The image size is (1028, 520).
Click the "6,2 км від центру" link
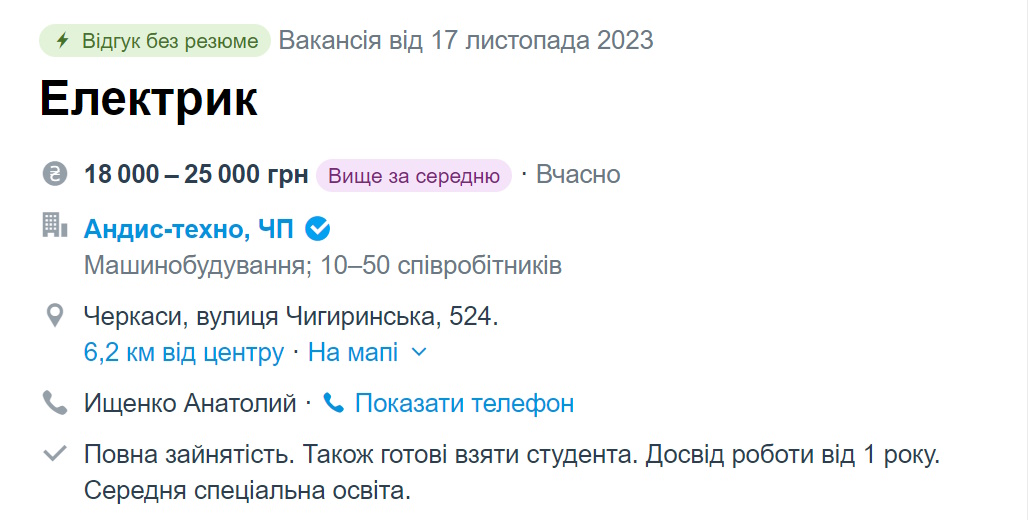tap(184, 352)
